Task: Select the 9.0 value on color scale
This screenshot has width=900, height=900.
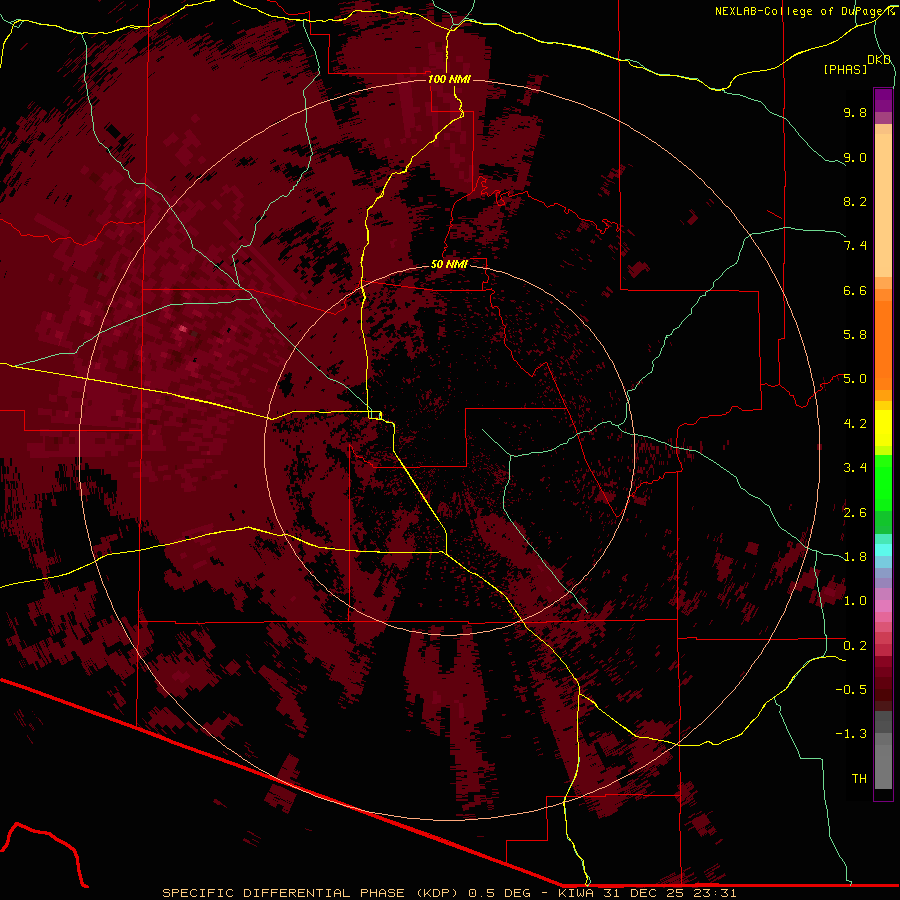Action: (855, 157)
